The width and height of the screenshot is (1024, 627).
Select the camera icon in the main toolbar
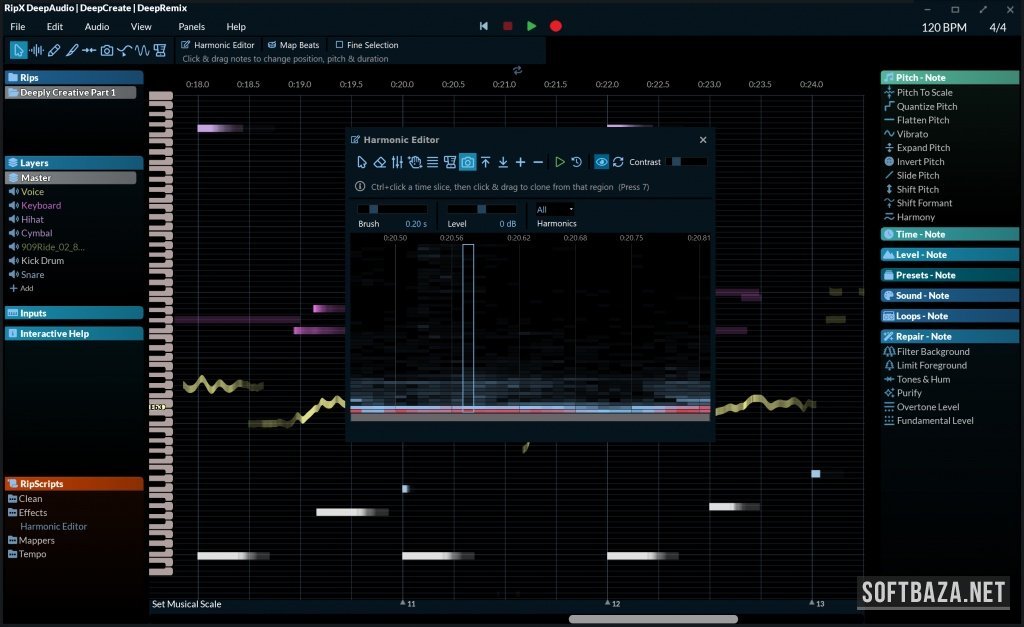(107, 50)
